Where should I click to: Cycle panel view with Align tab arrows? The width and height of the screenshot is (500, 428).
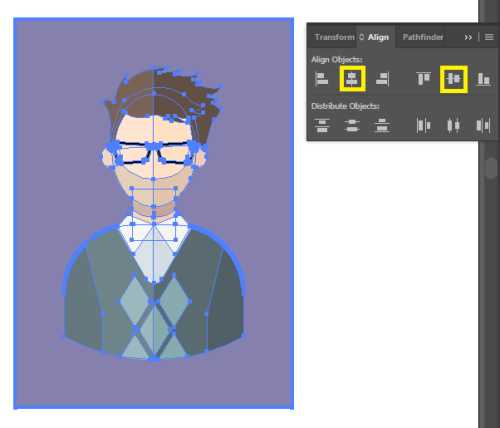[361, 37]
